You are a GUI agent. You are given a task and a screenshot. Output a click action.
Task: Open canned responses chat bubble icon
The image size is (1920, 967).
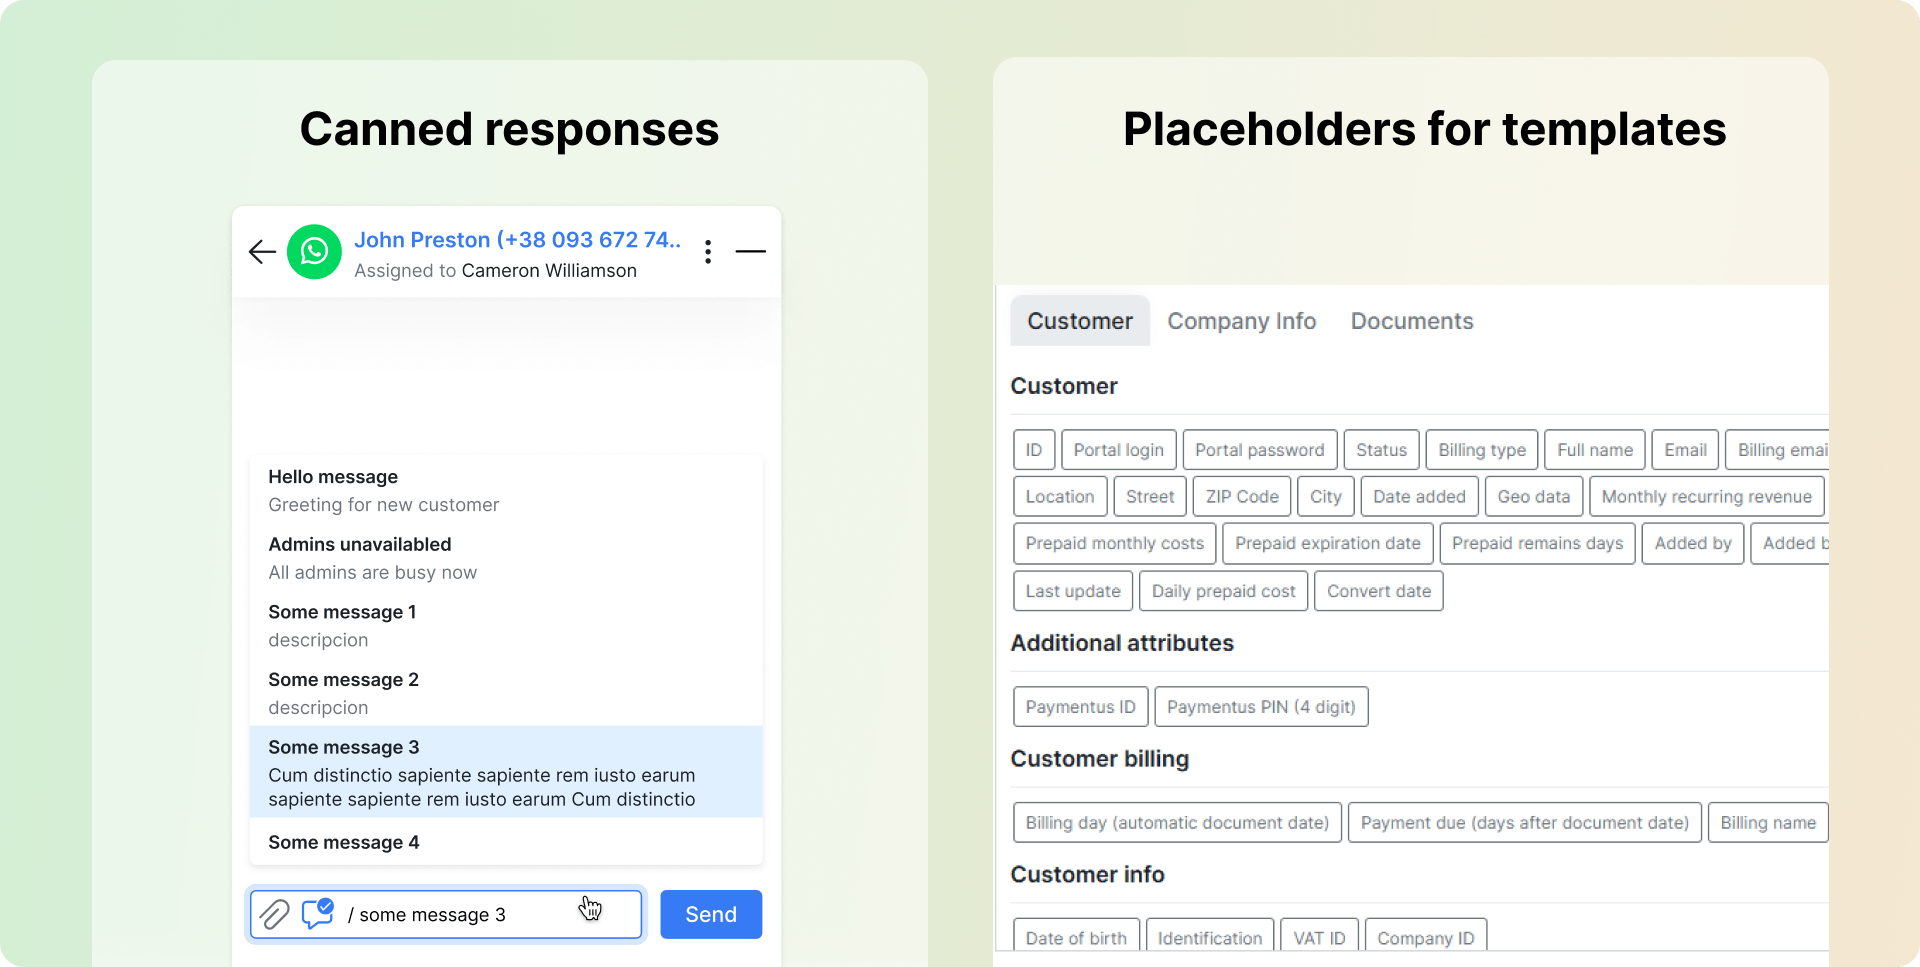[x=318, y=913]
